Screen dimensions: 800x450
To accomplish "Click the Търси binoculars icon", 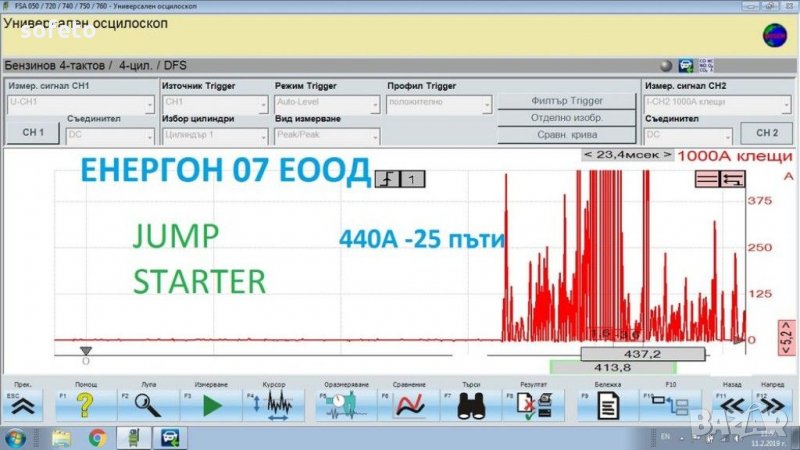I will point(471,405).
